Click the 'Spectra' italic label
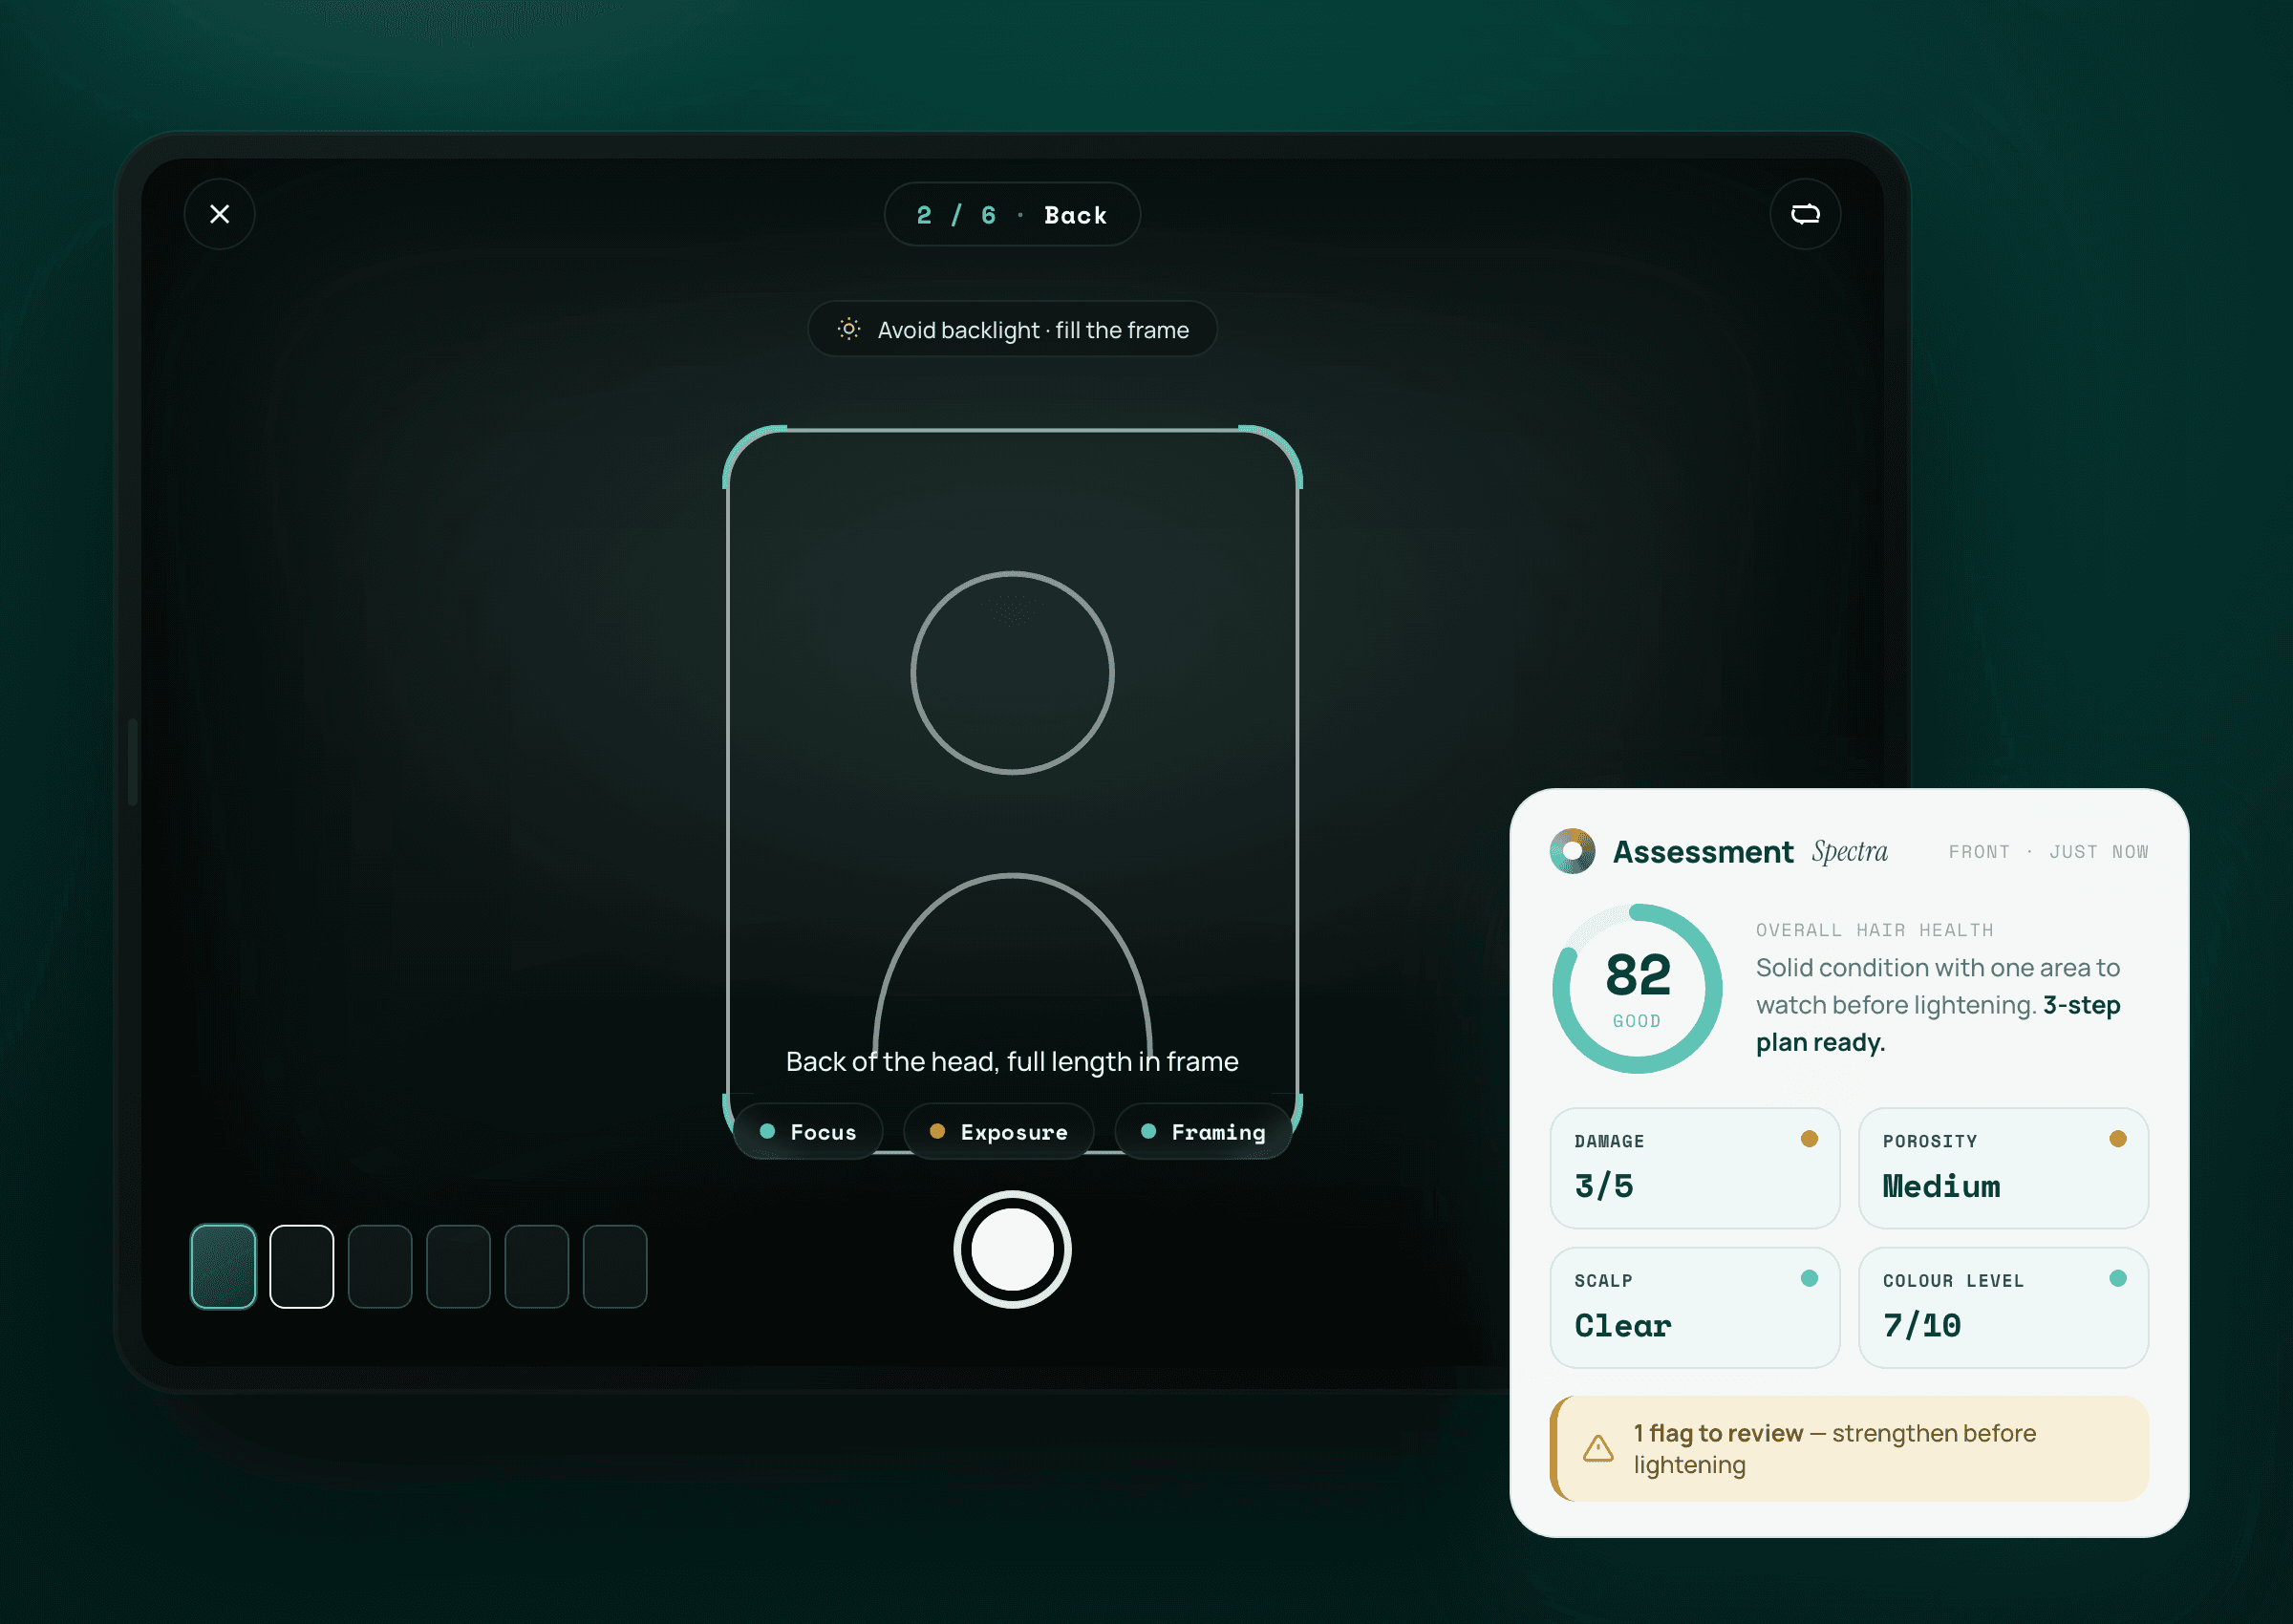2293x1624 pixels. click(1849, 852)
